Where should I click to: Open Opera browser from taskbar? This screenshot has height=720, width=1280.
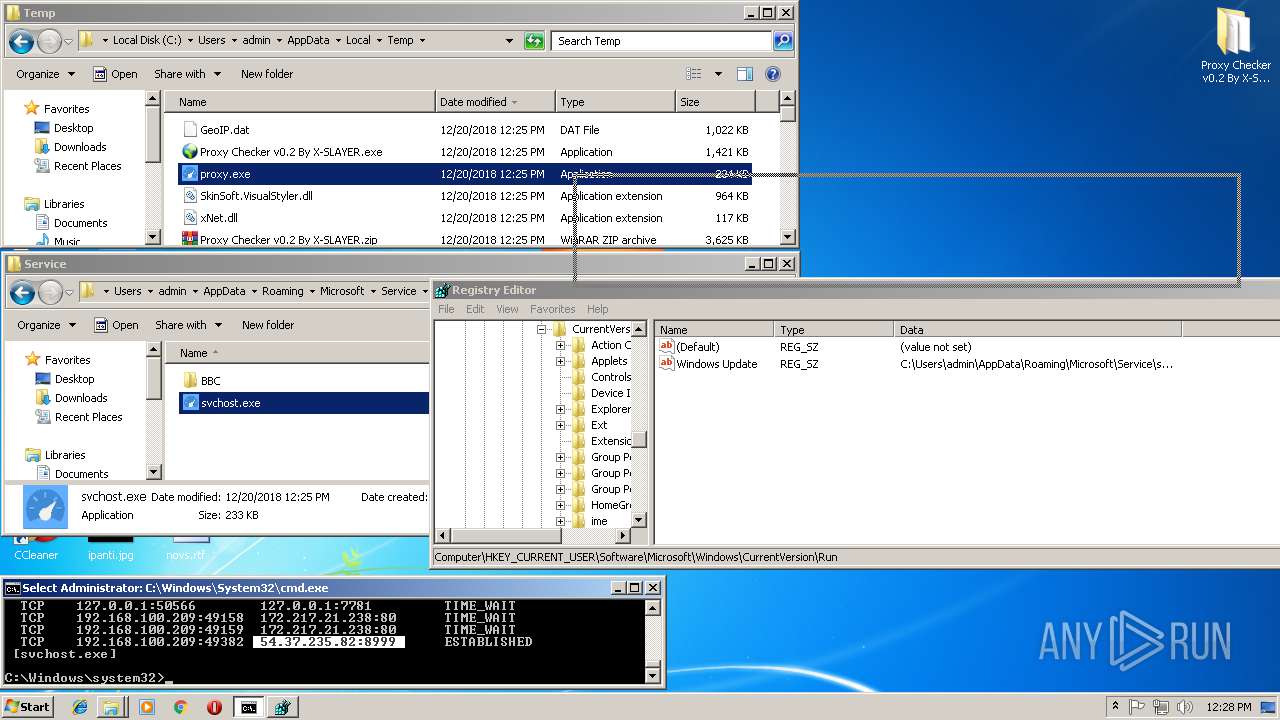point(214,707)
